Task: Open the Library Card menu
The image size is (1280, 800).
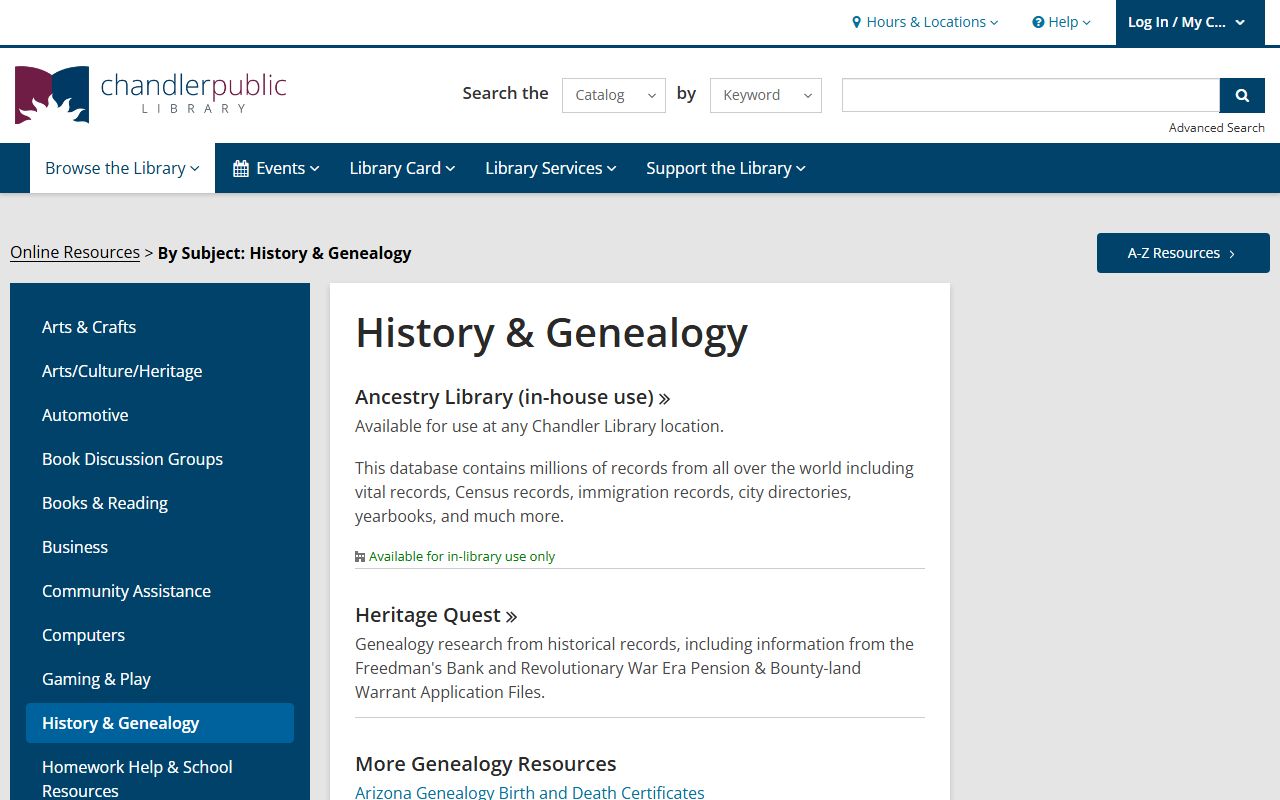Action: pos(402,168)
